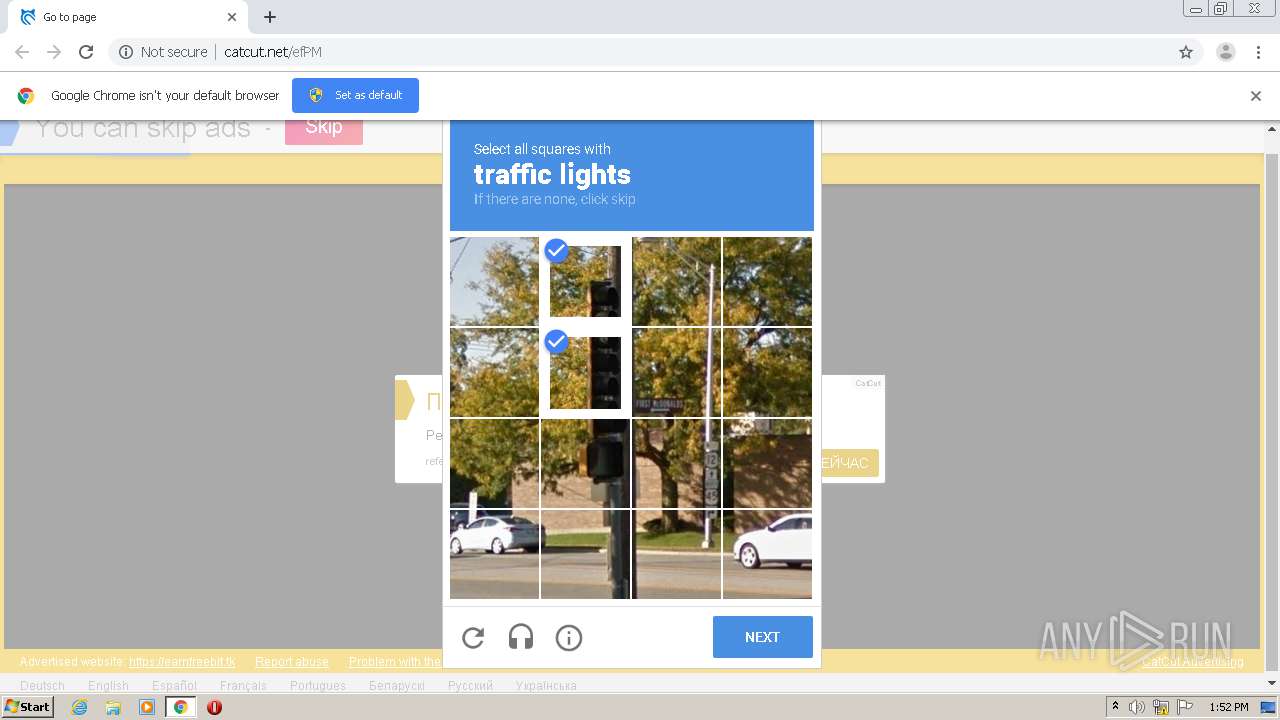The width and height of the screenshot is (1280, 720).
Task: Switch language to Українська
Action: [x=546, y=686]
